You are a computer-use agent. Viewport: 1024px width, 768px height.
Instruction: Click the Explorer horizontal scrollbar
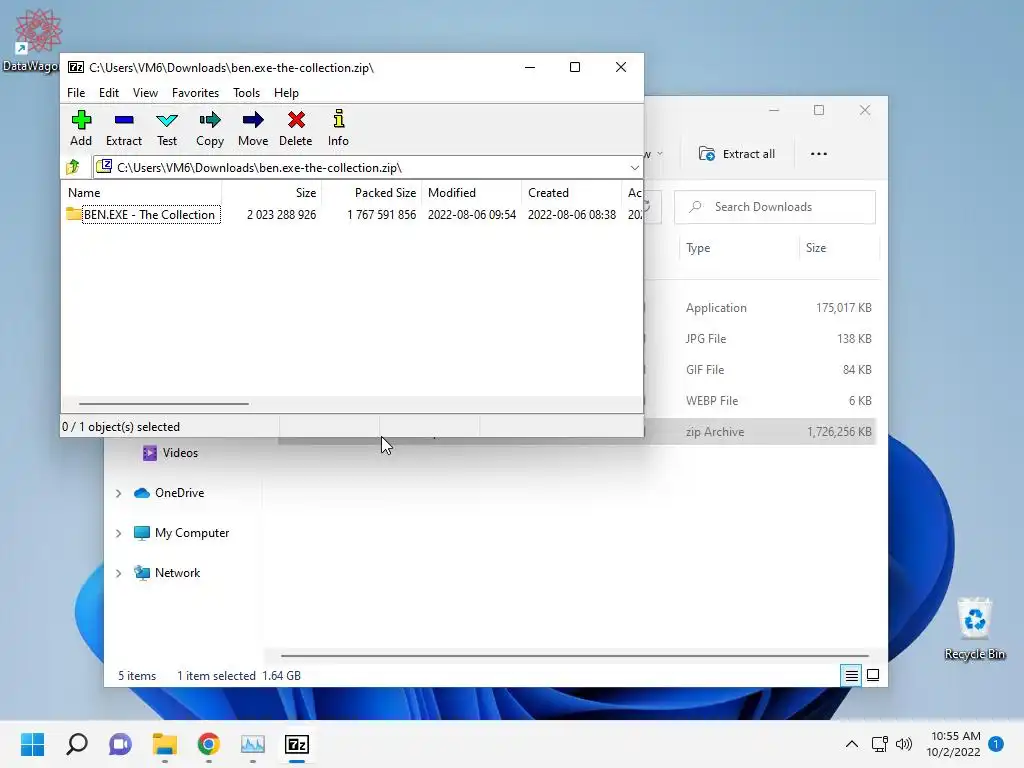coord(575,655)
